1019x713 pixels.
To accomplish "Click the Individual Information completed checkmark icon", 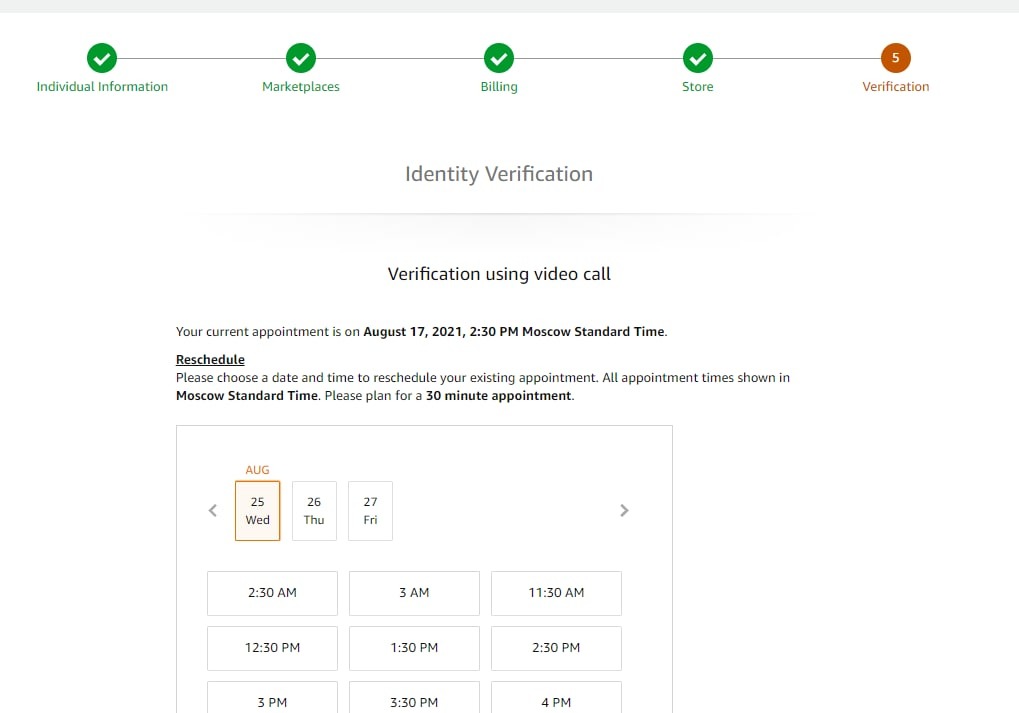I will click(101, 57).
